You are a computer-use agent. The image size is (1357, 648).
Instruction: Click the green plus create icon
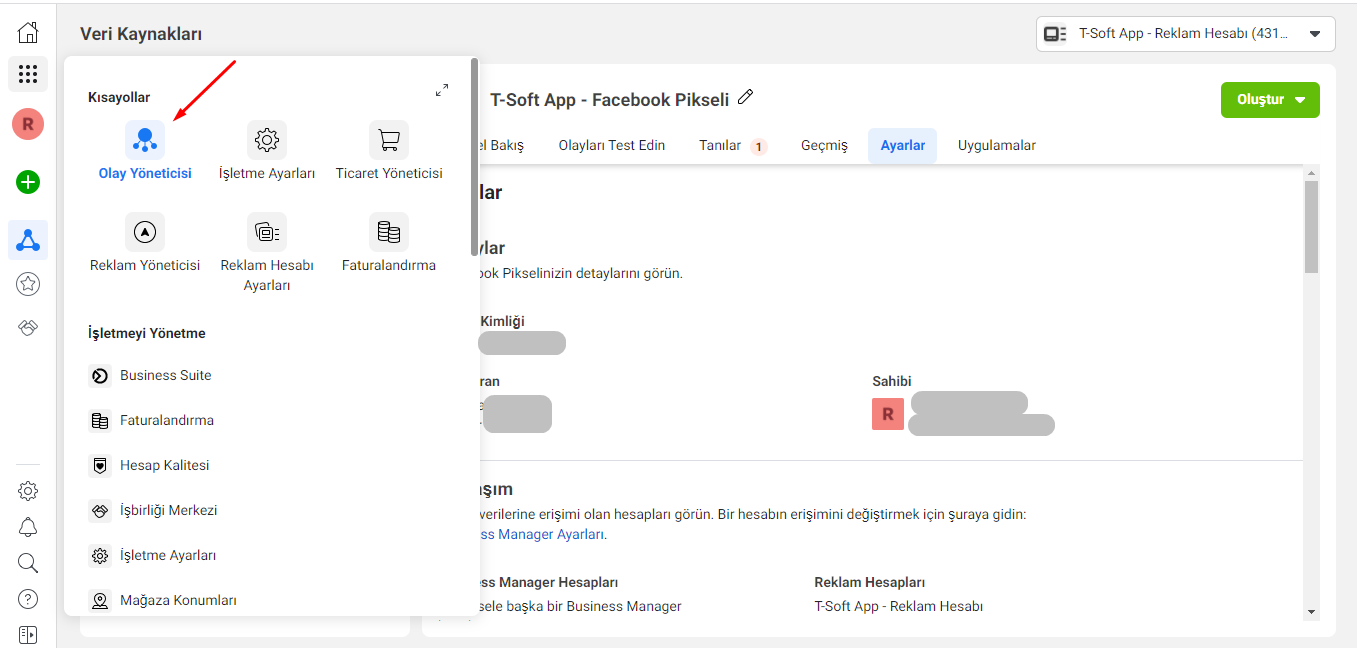pos(28,182)
